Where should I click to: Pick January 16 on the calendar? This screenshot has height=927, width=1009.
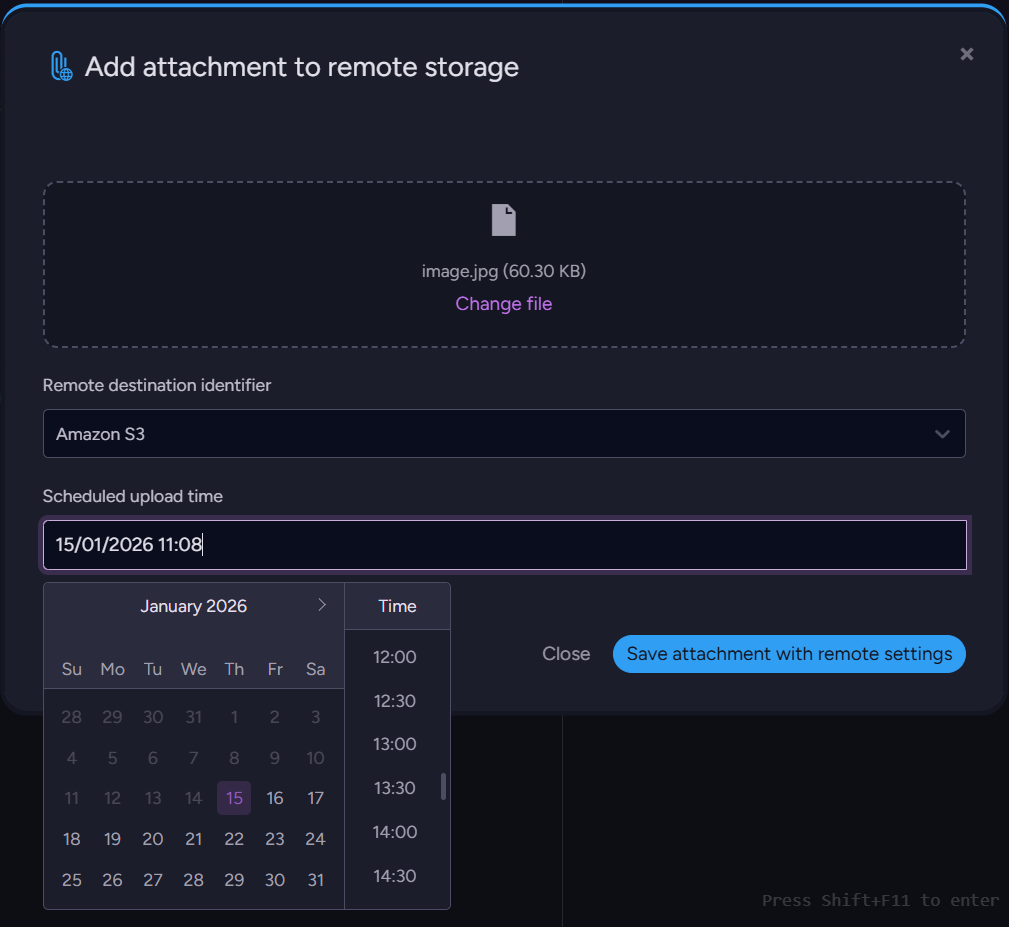275,798
